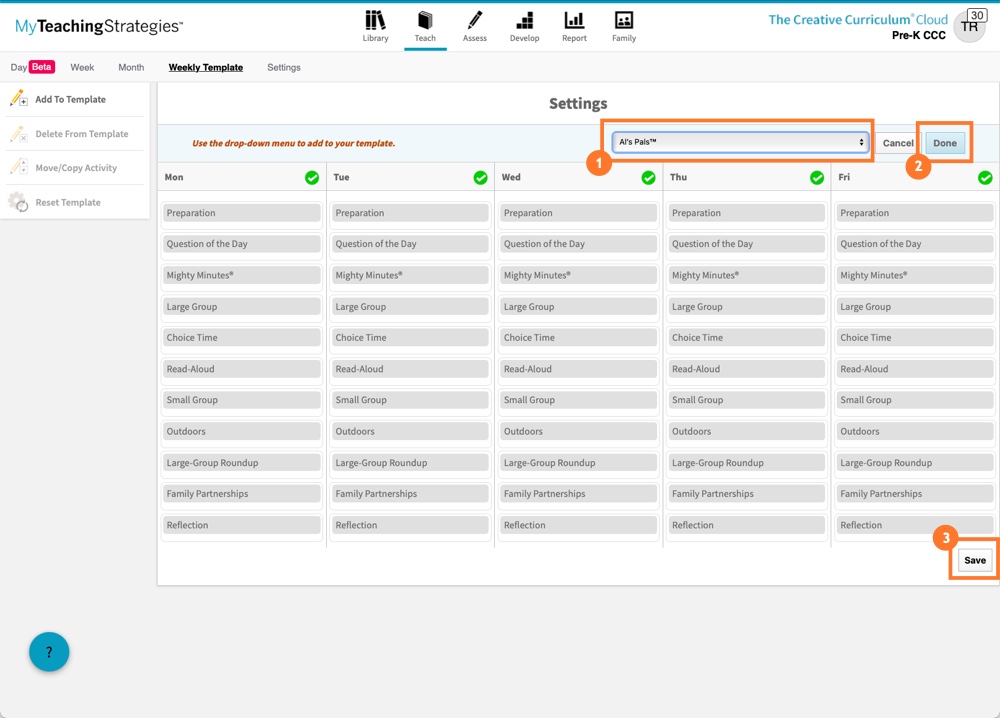Open the Develop blocks icon
The width and height of the screenshot is (1000, 718).
[x=524, y=21]
